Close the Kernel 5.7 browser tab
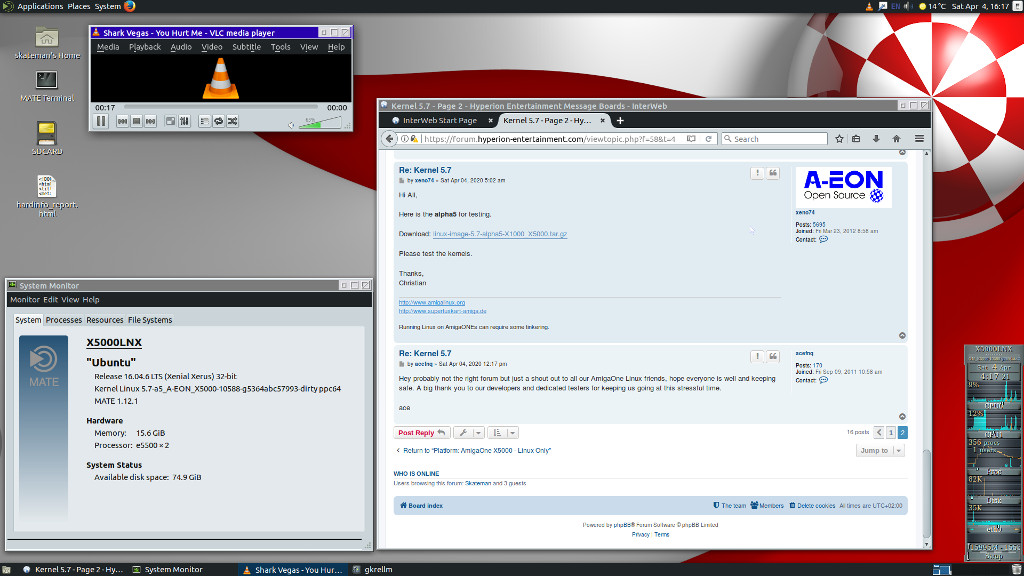 click(603, 120)
